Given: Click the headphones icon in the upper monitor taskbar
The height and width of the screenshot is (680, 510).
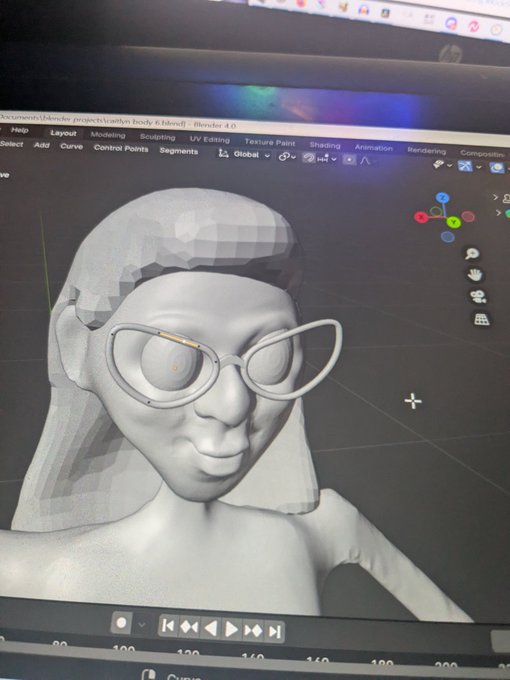Looking at the screenshot, I should pyautogui.click(x=363, y=10).
